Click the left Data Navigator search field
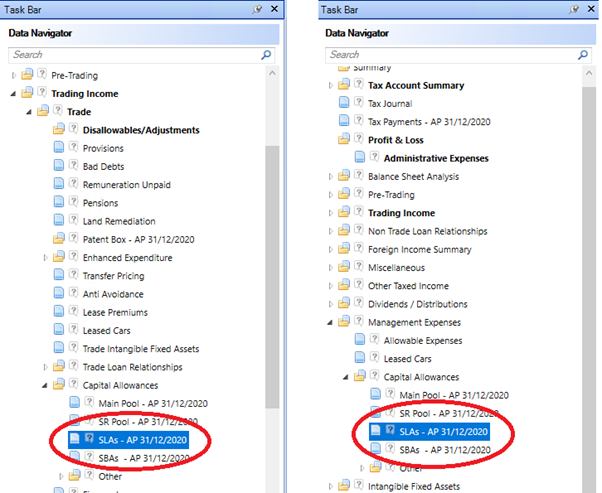Screen dimensions: 602x493 [141, 55]
